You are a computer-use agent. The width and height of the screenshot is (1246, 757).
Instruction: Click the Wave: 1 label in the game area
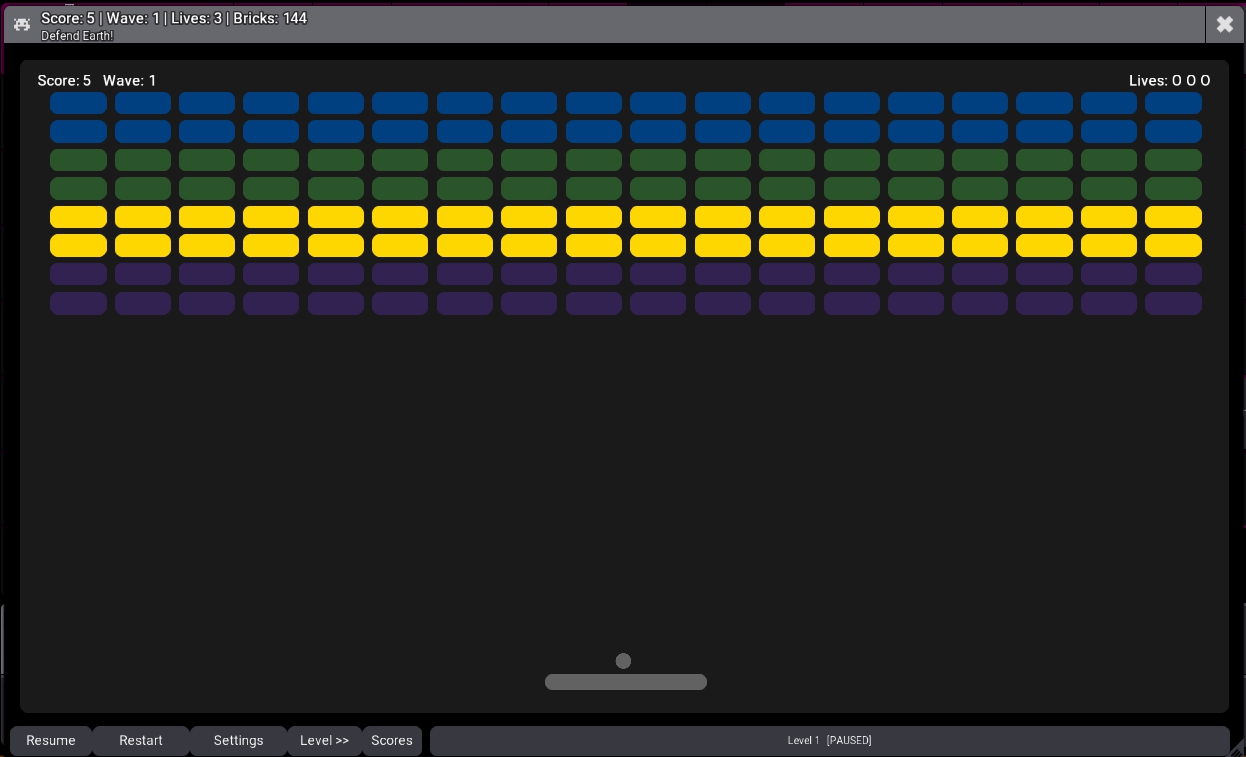click(129, 81)
